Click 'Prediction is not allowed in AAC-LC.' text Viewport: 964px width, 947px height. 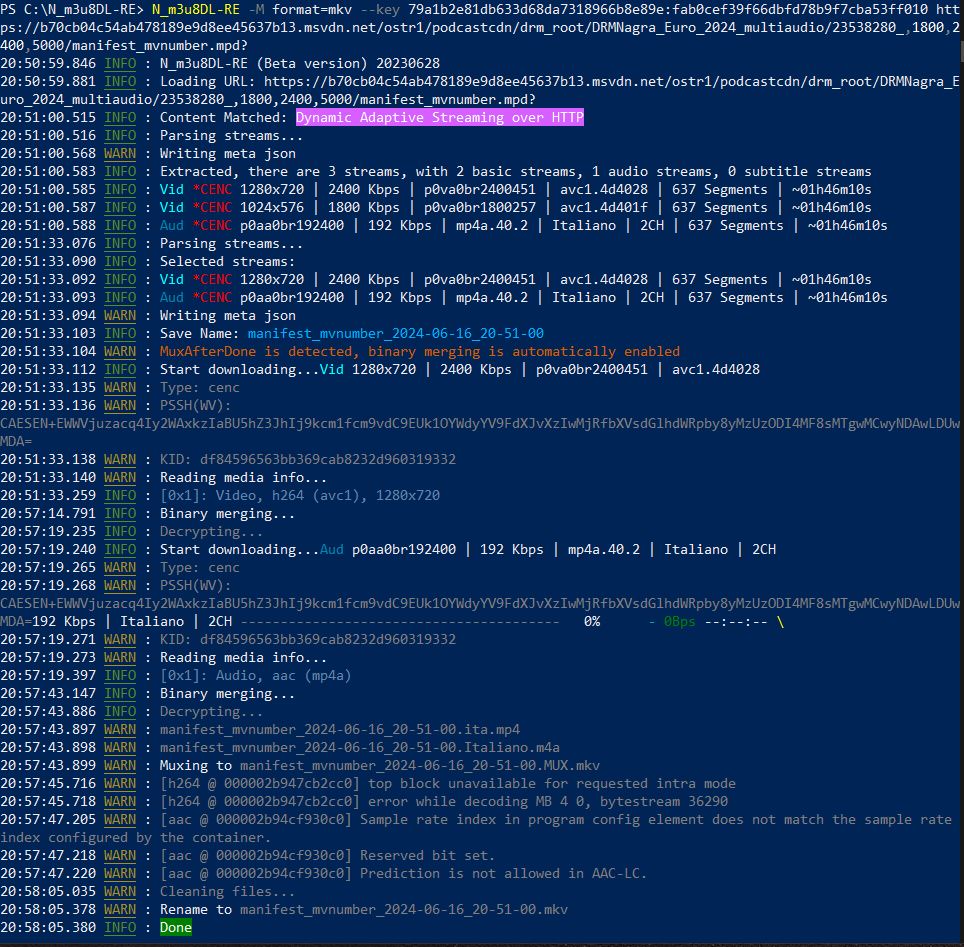tap(504, 873)
